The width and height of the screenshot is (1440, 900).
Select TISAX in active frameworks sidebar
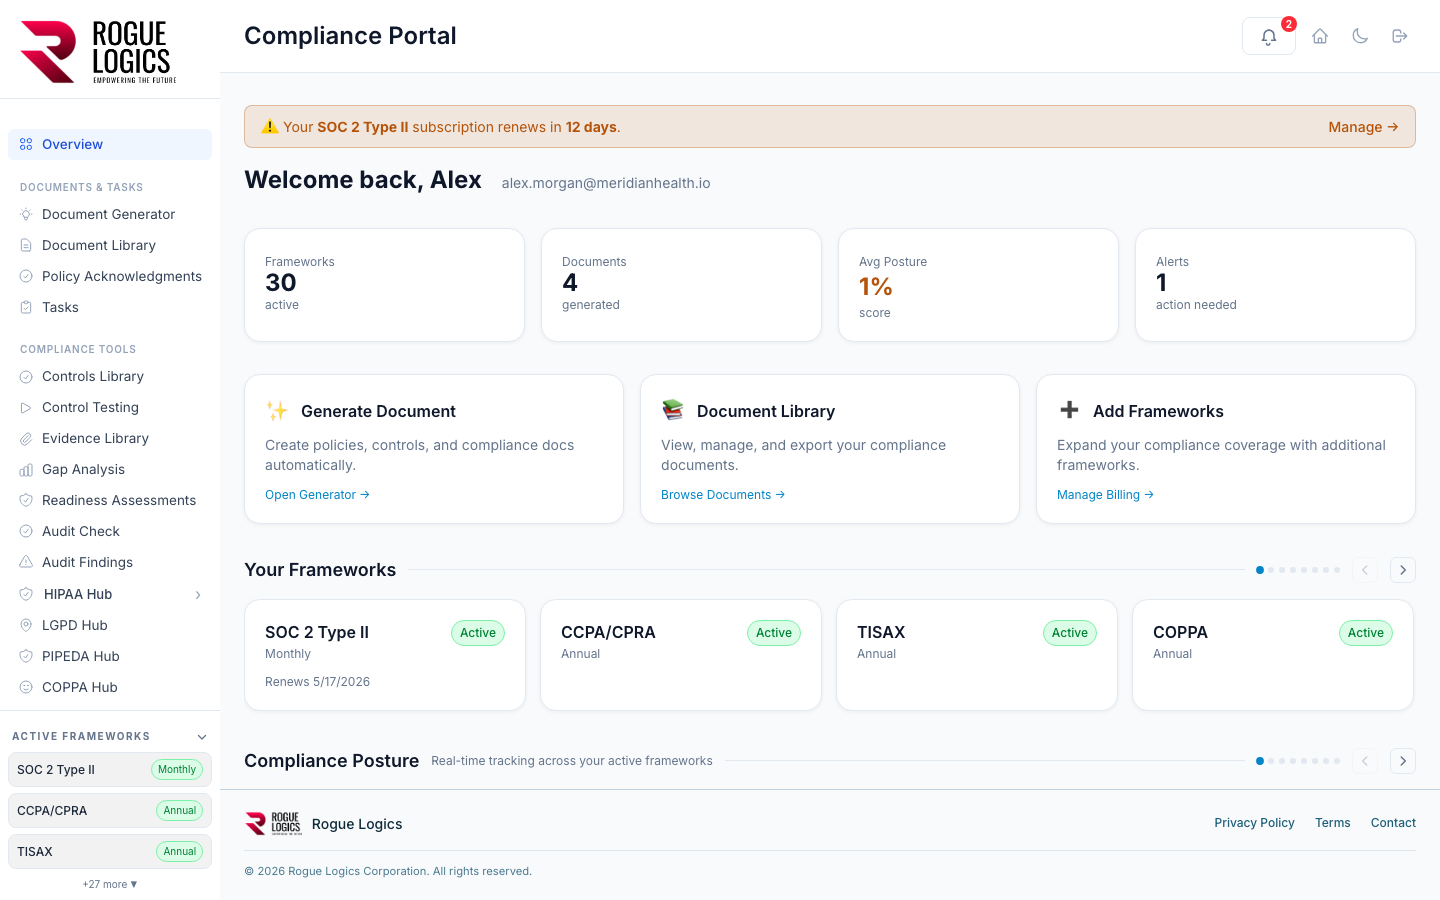pos(110,852)
